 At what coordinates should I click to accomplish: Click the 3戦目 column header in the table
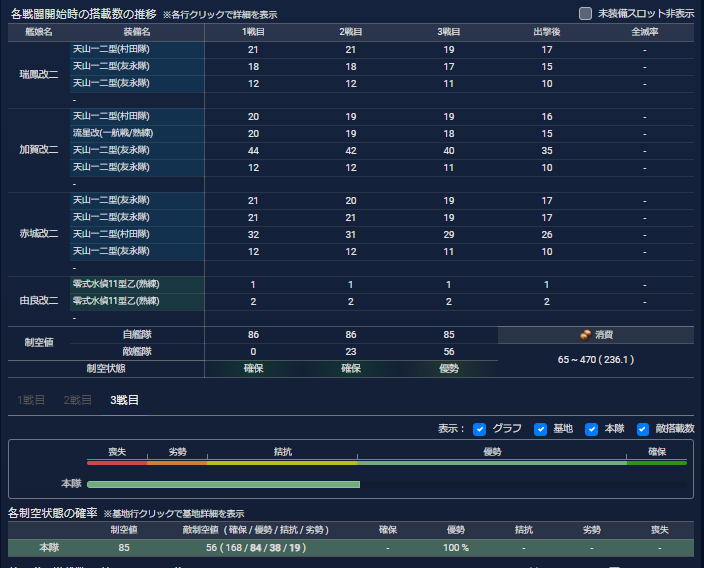tap(449, 32)
